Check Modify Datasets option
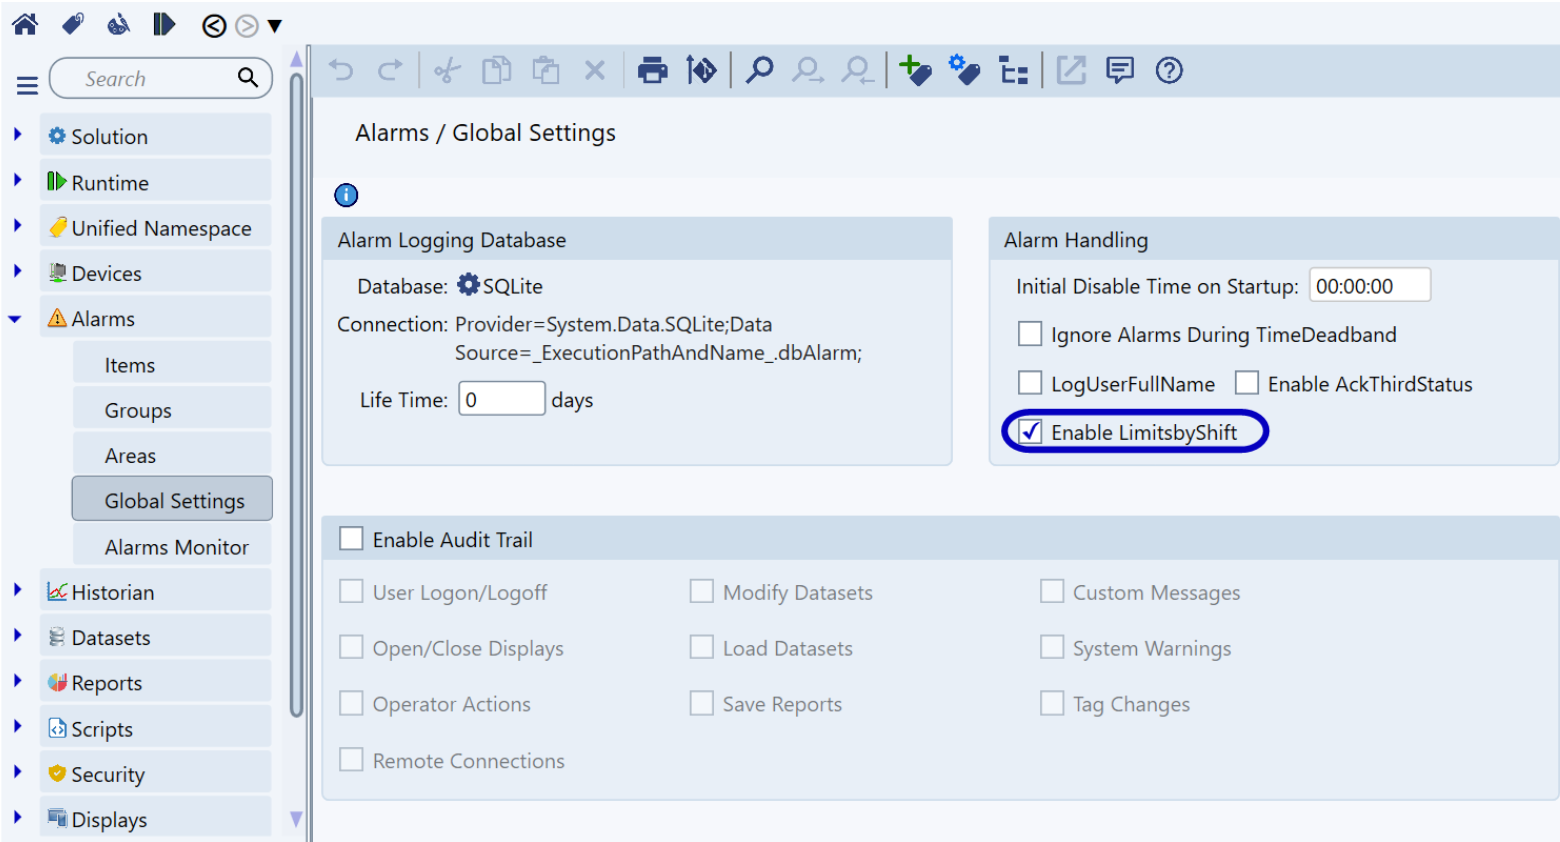 (x=701, y=592)
